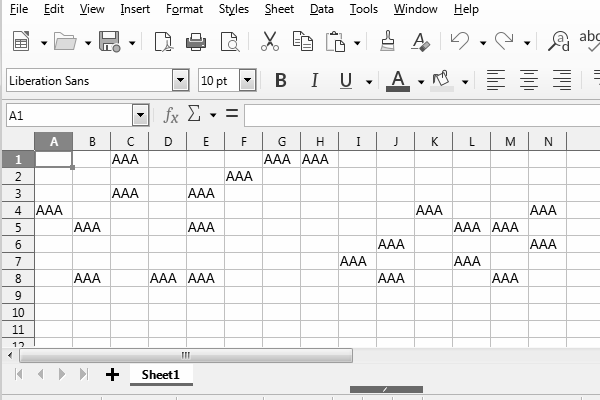The image size is (600, 400).
Task: Click the Clone formatting paintbrush icon
Action: pos(388,42)
